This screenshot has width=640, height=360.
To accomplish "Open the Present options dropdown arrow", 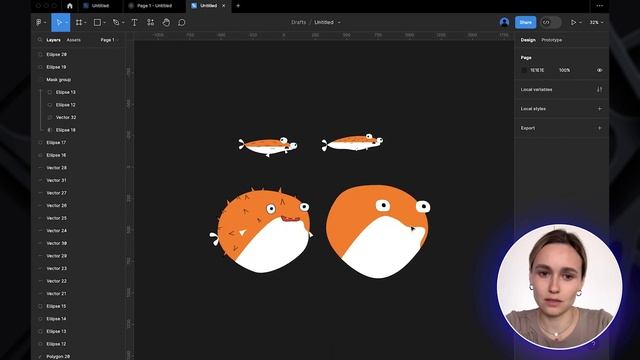I will (x=580, y=22).
